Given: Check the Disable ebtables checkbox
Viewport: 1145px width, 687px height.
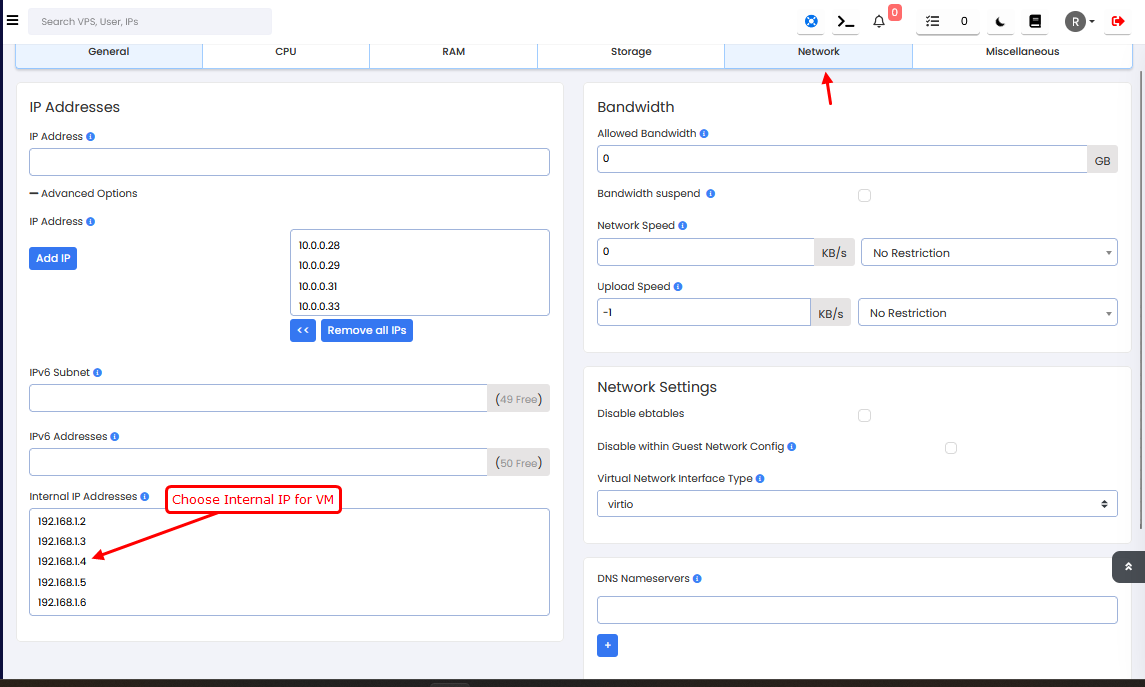Looking at the screenshot, I should [x=865, y=415].
